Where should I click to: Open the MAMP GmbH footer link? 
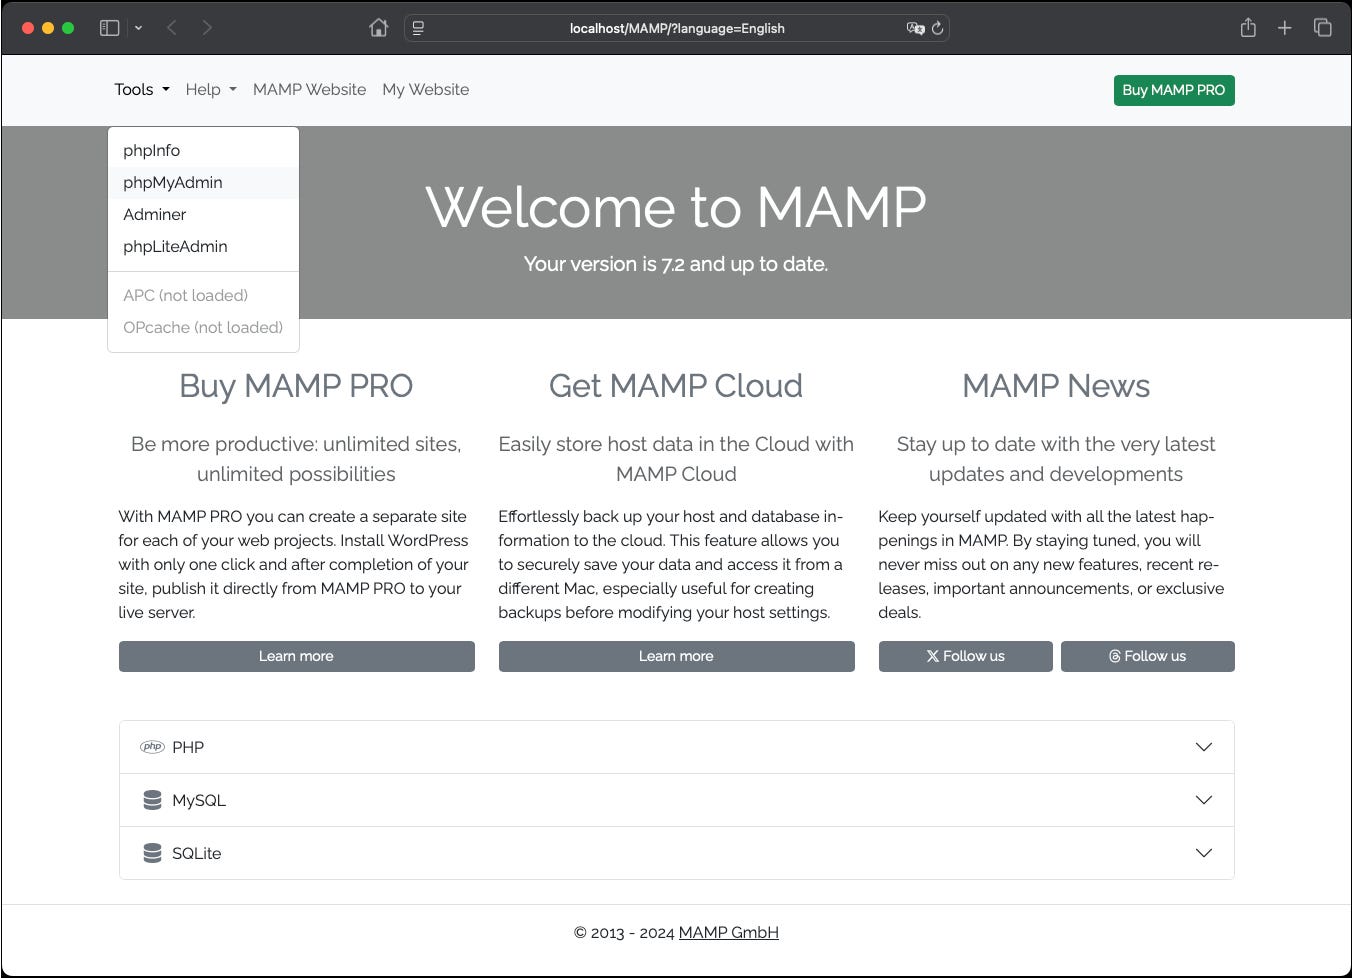click(x=728, y=933)
